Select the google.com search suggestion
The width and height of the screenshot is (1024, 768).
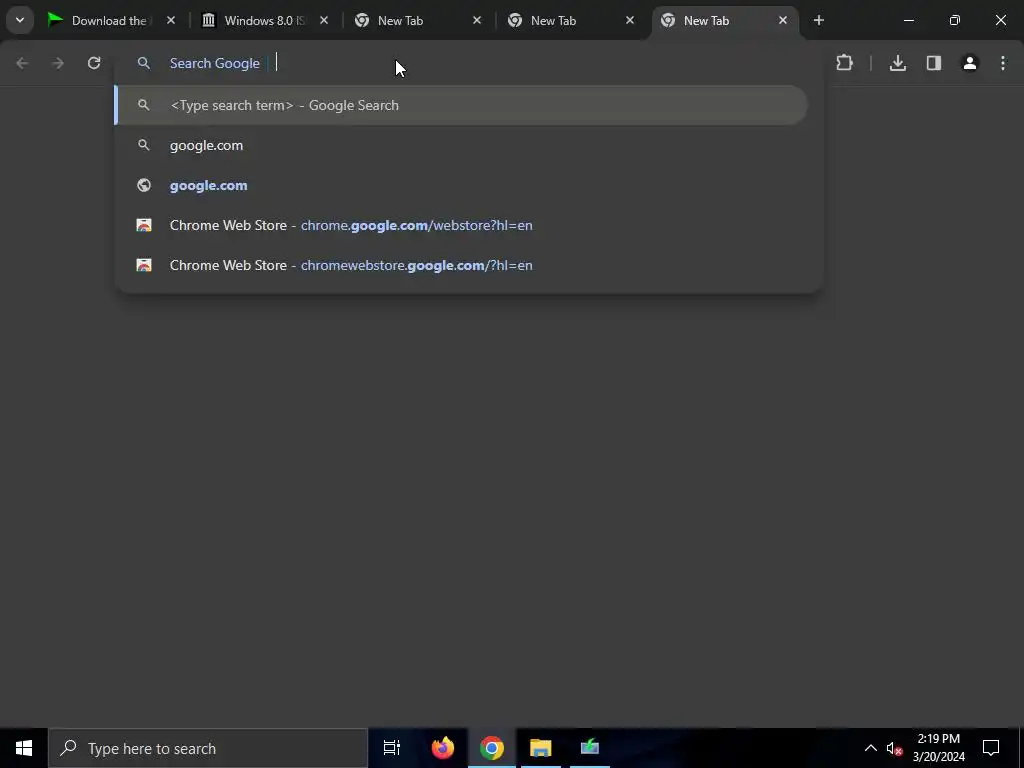point(461,145)
